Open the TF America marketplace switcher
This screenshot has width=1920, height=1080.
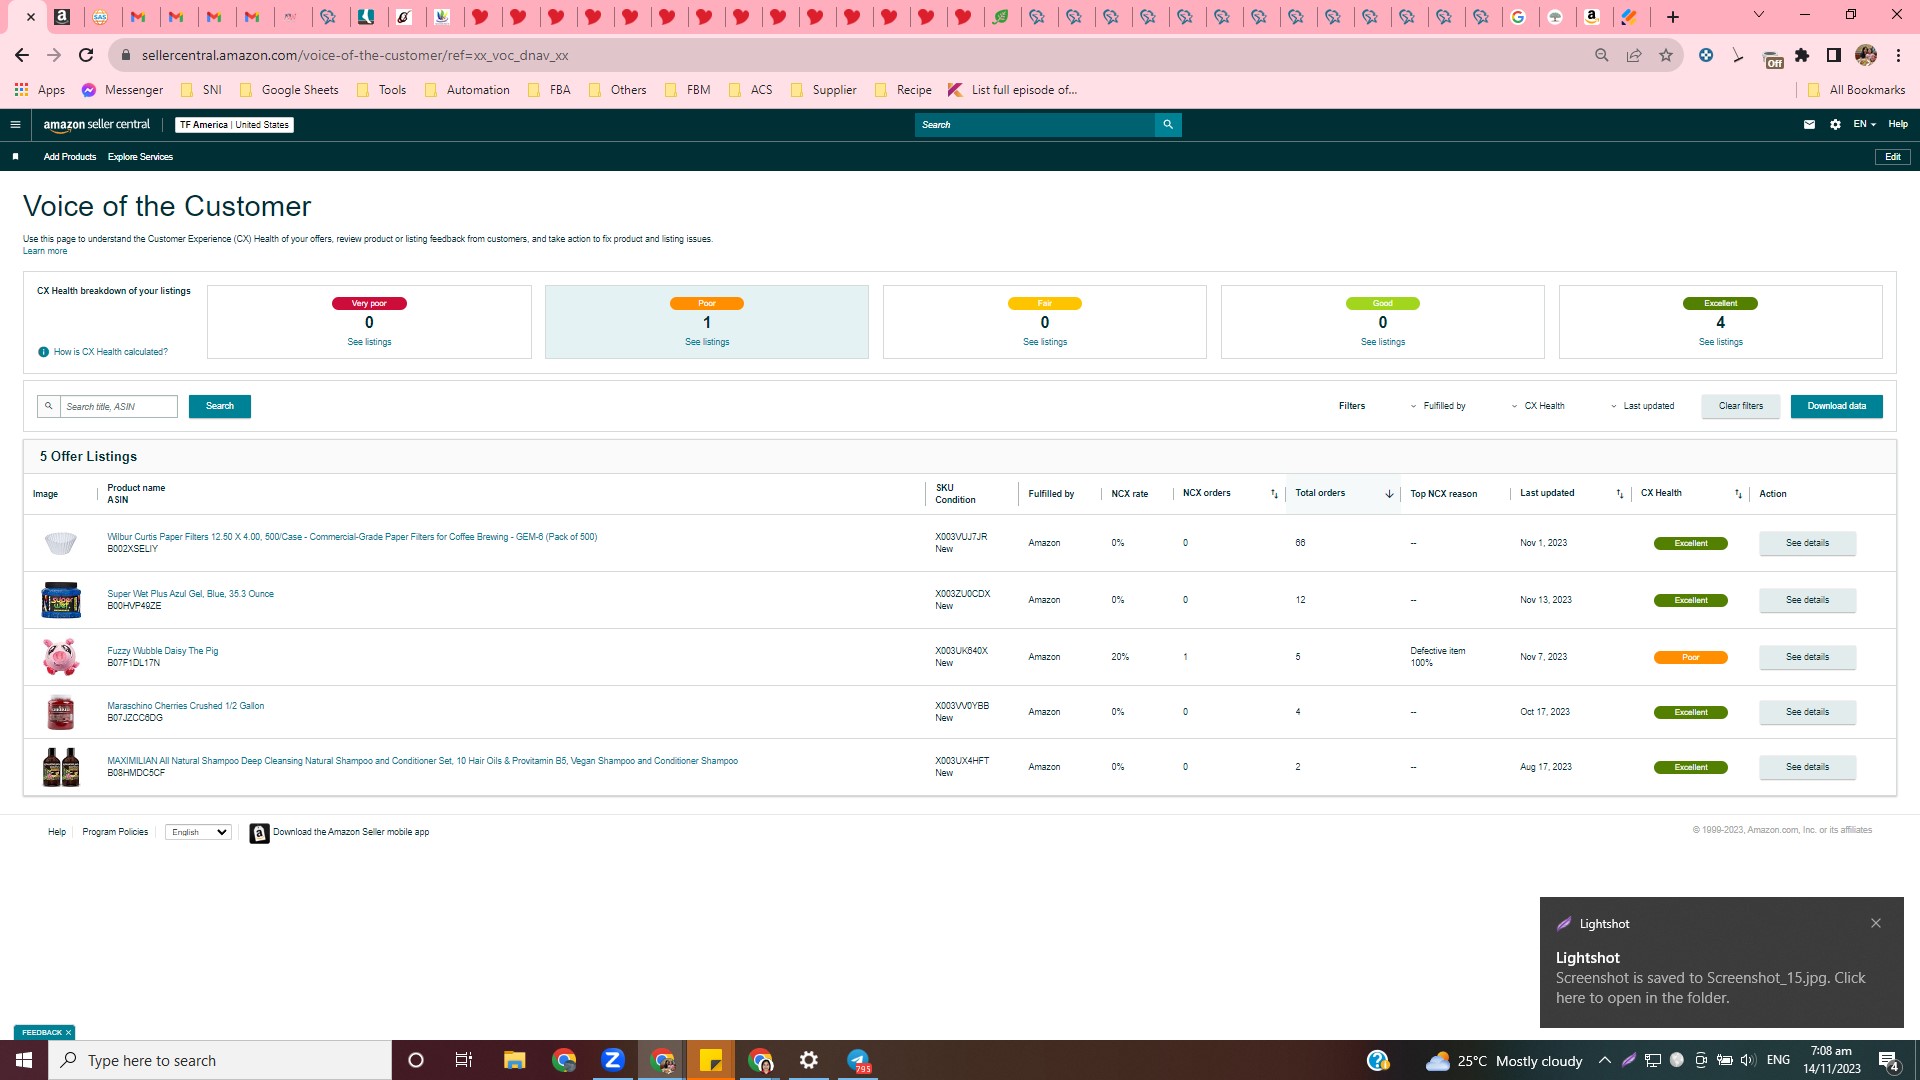(x=234, y=125)
